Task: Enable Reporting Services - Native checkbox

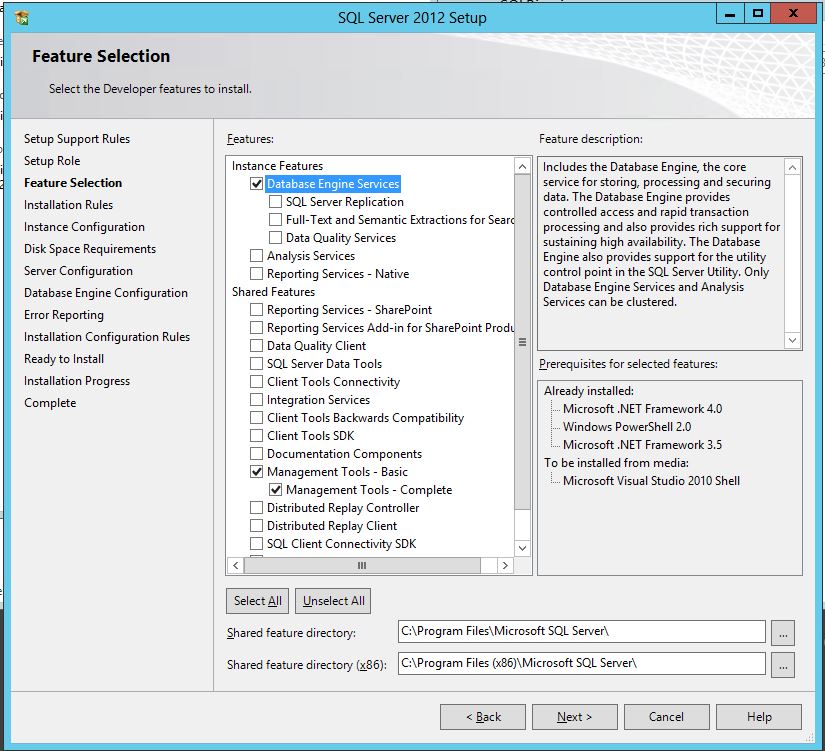Action: click(256, 274)
